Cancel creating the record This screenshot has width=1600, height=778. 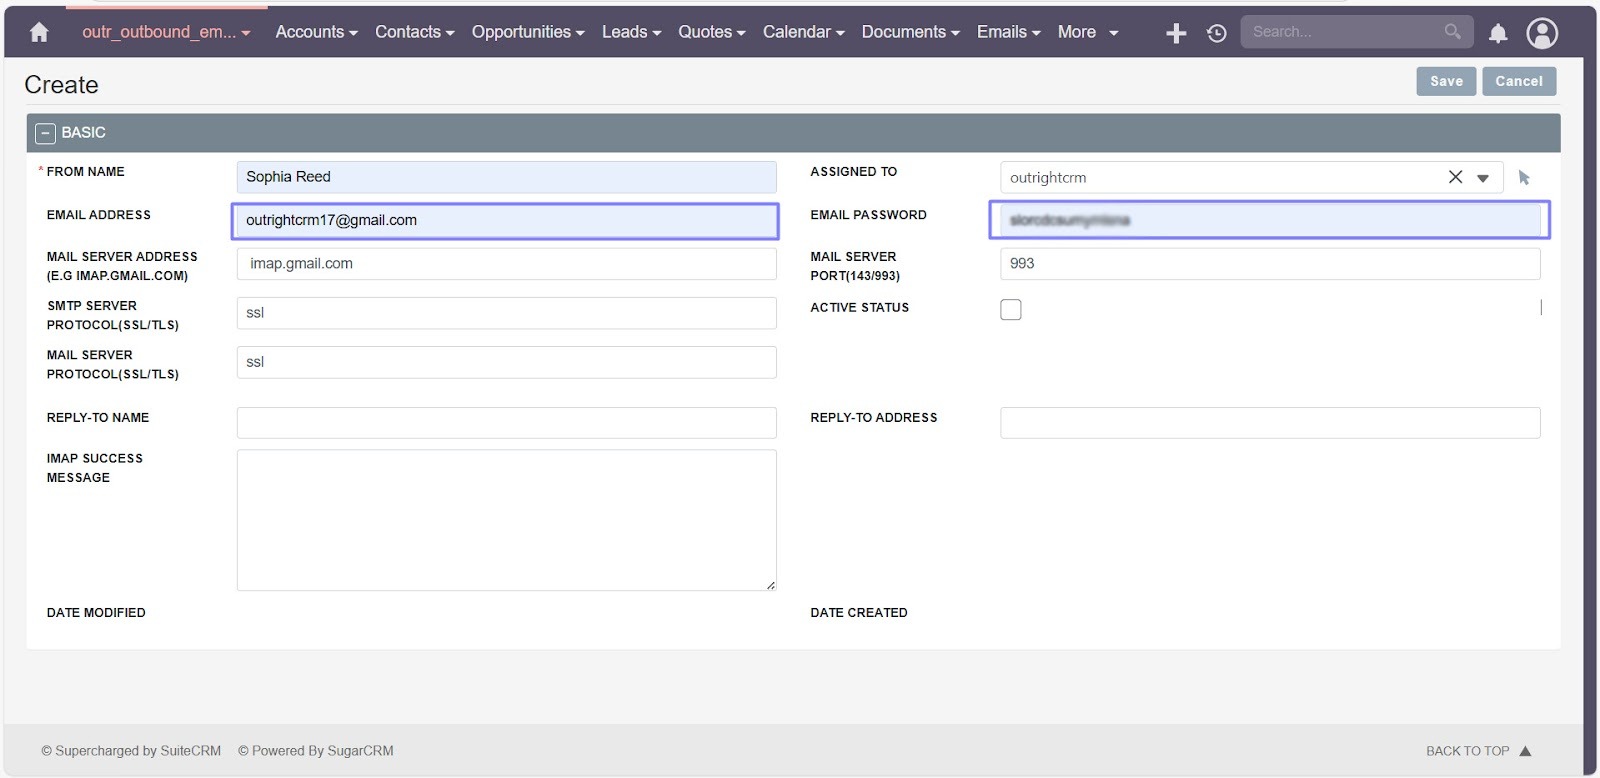point(1518,81)
